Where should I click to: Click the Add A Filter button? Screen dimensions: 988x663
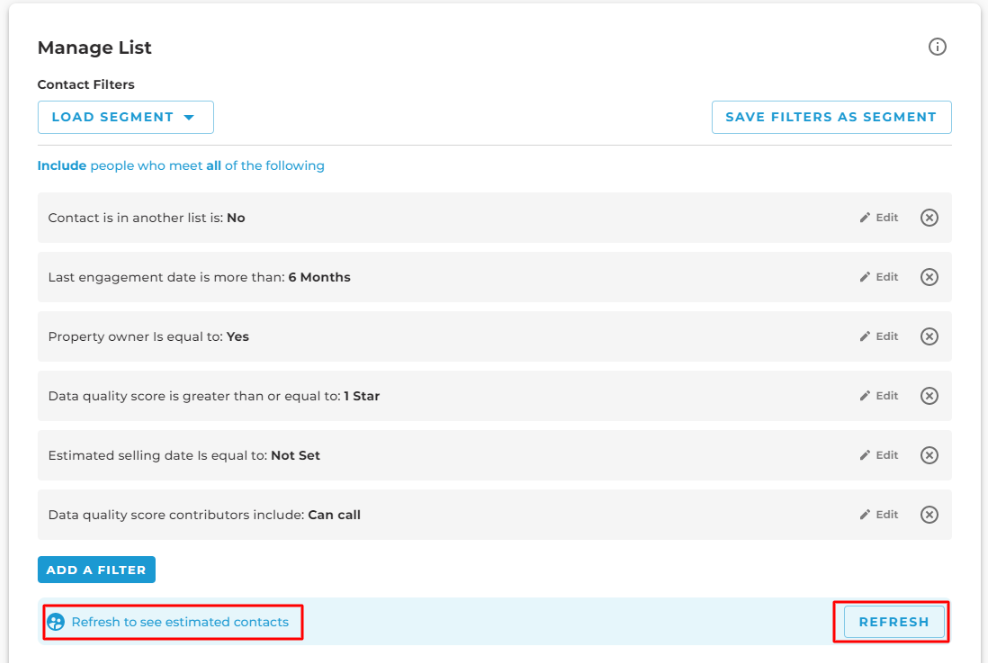click(x=96, y=570)
